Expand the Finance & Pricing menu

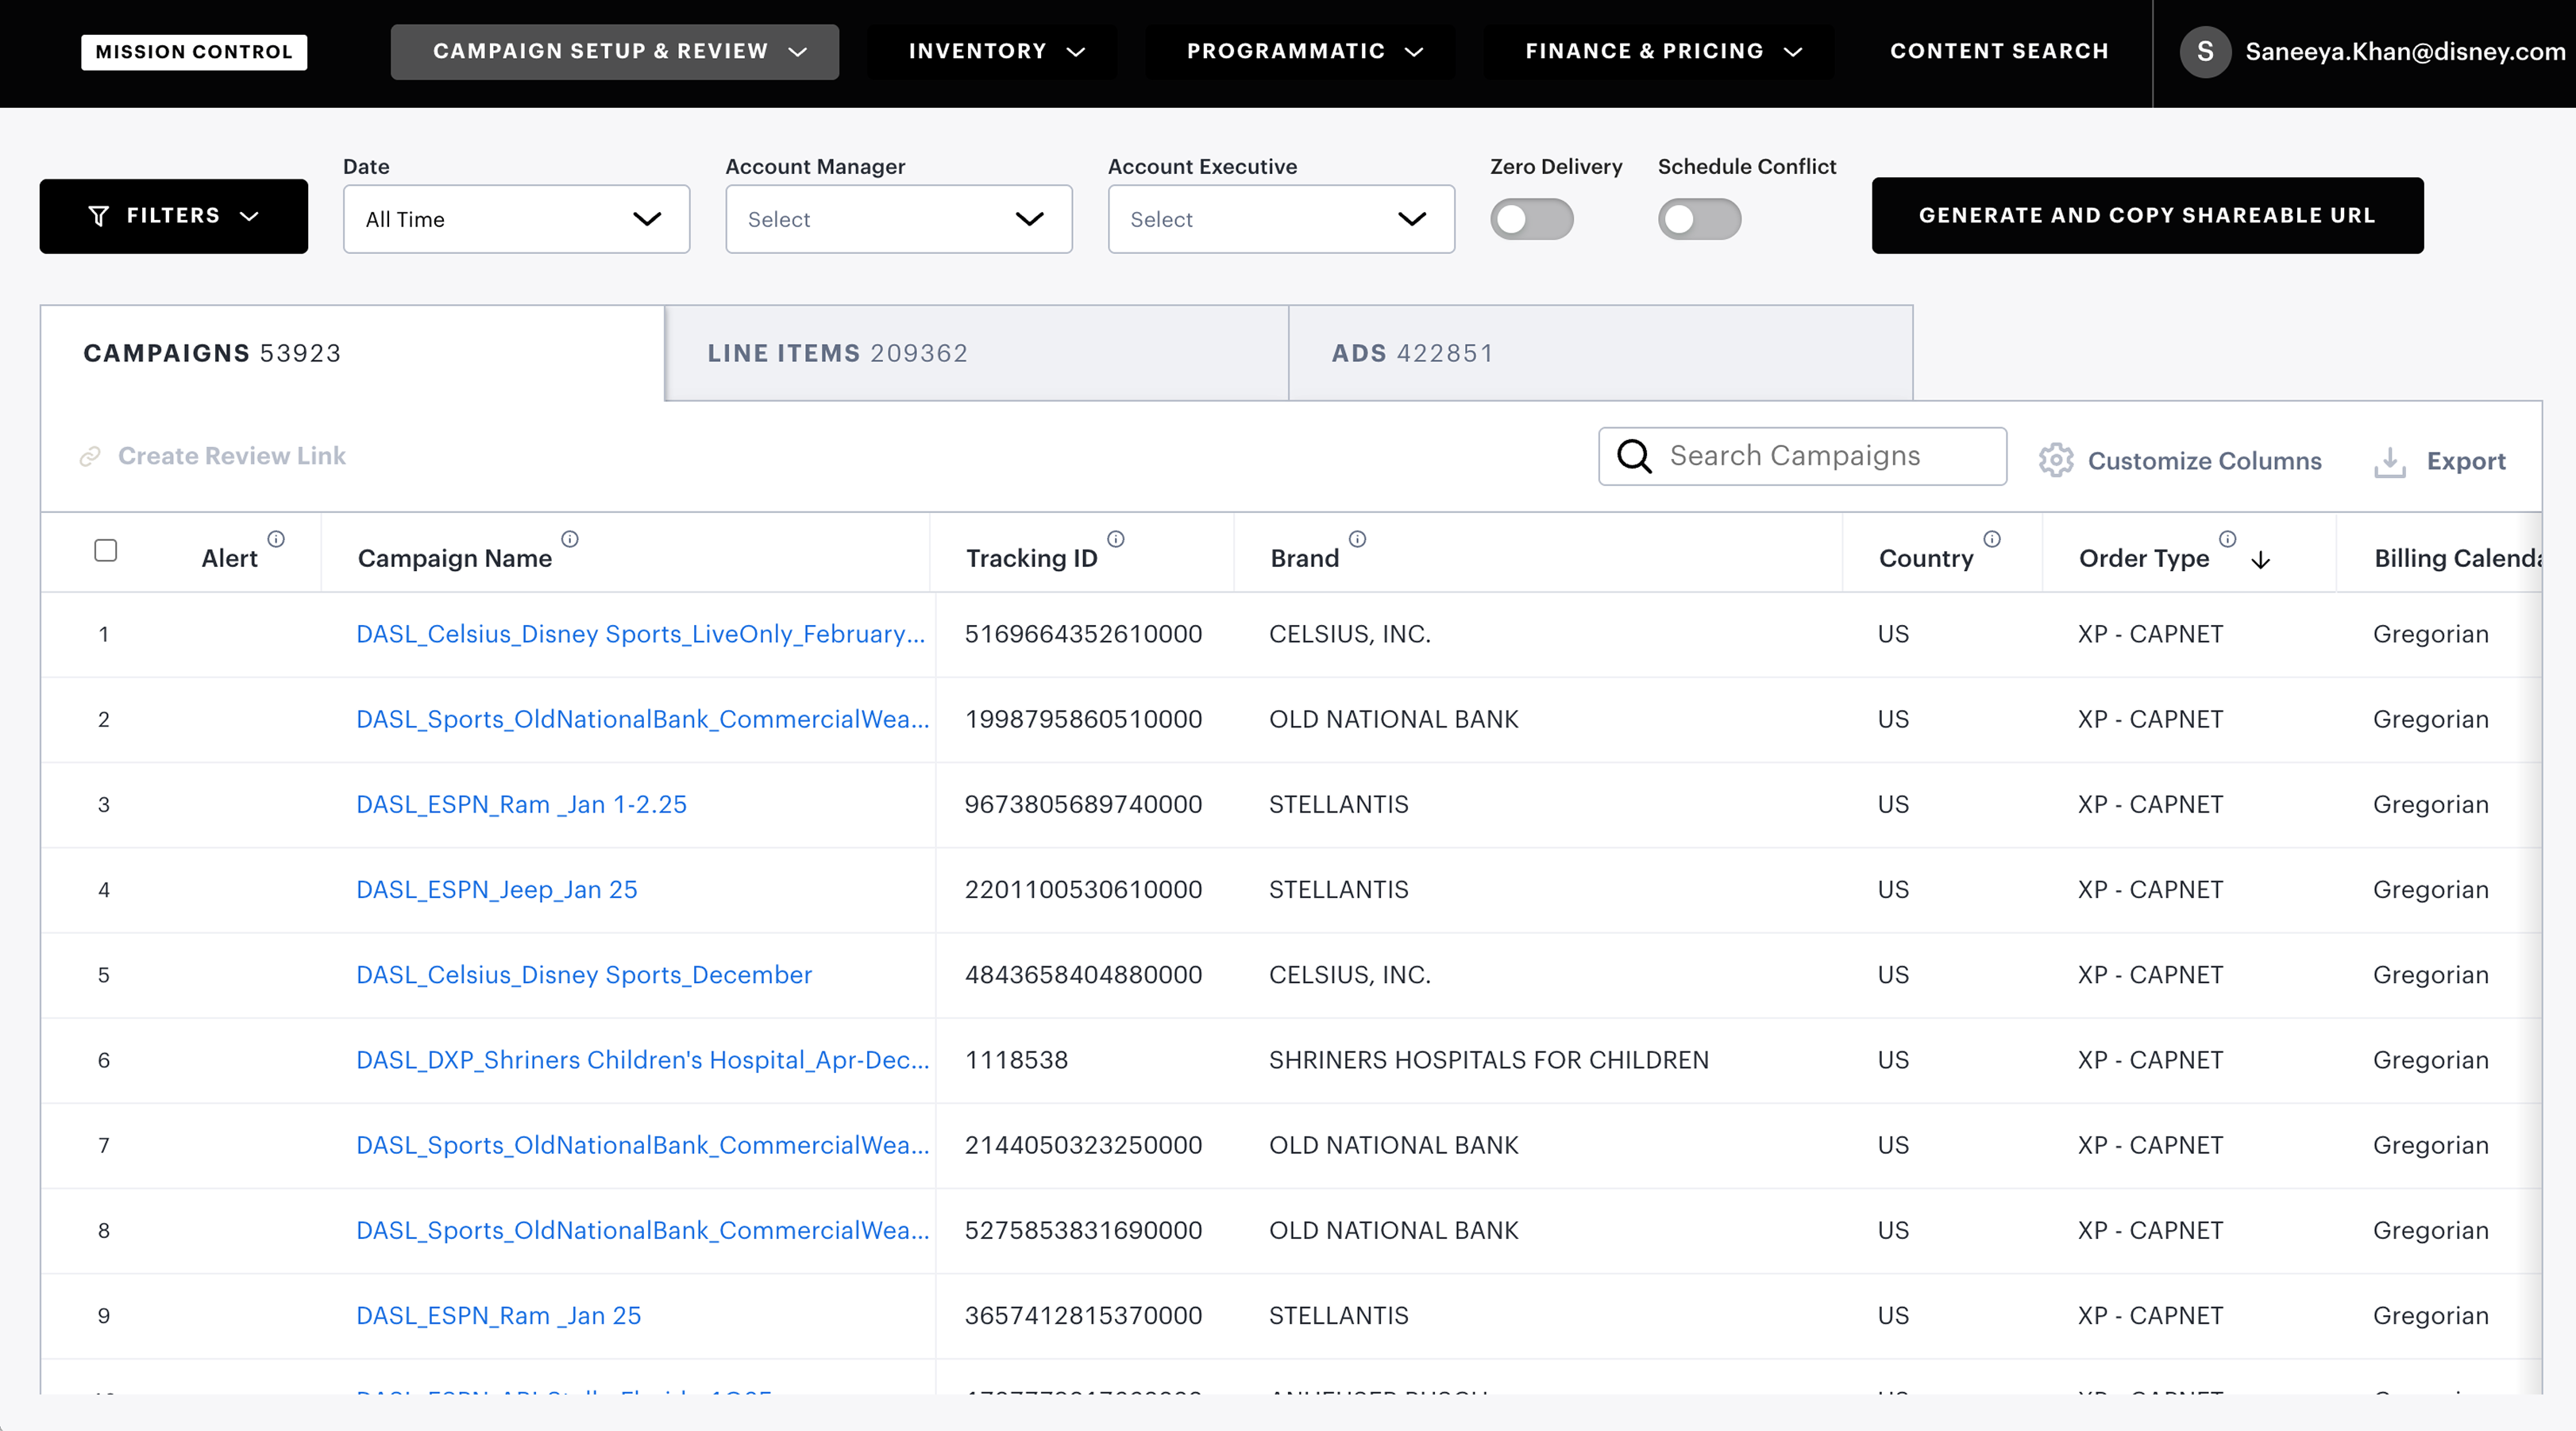pyautogui.click(x=1663, y=52)
